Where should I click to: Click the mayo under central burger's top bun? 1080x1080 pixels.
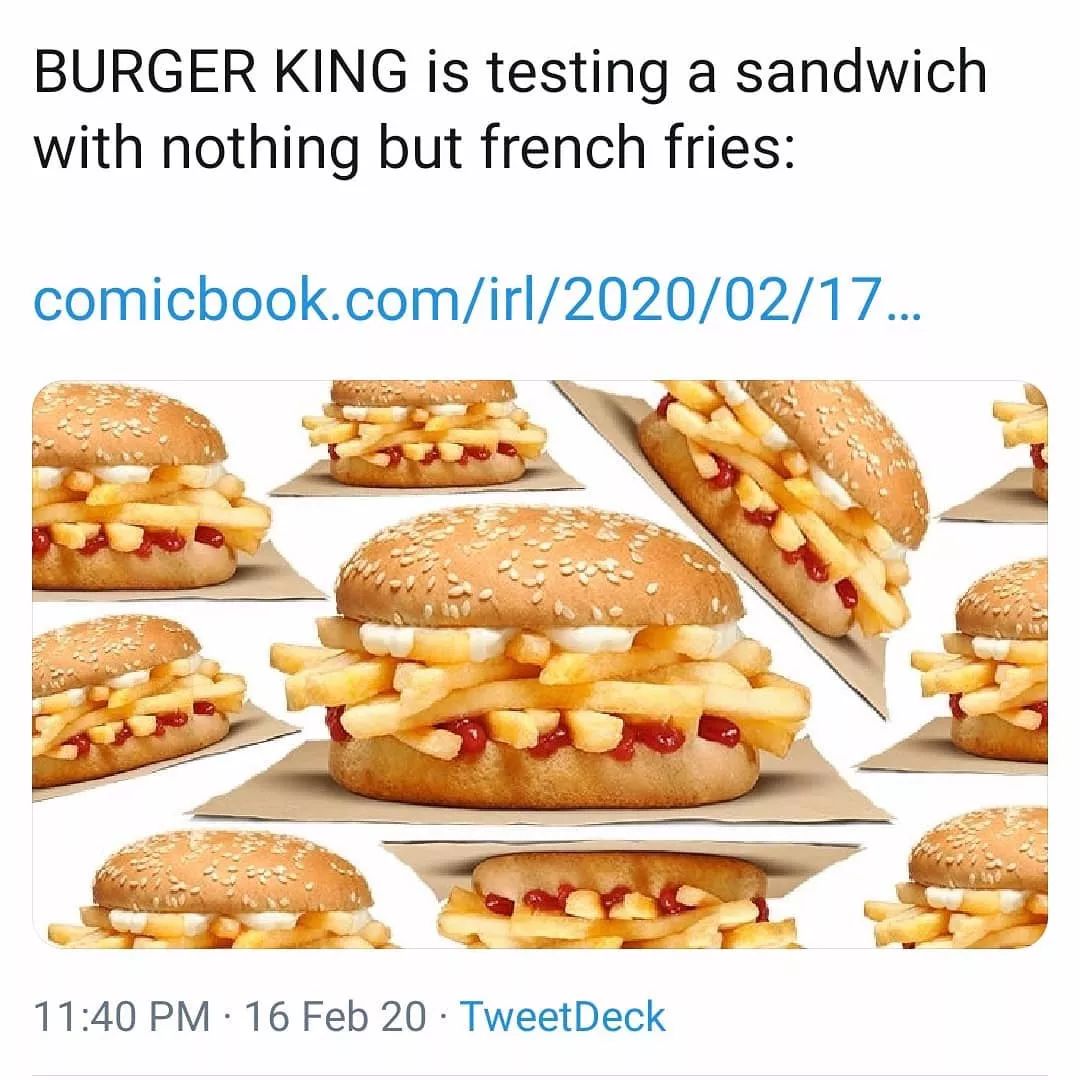coord(551,635)
